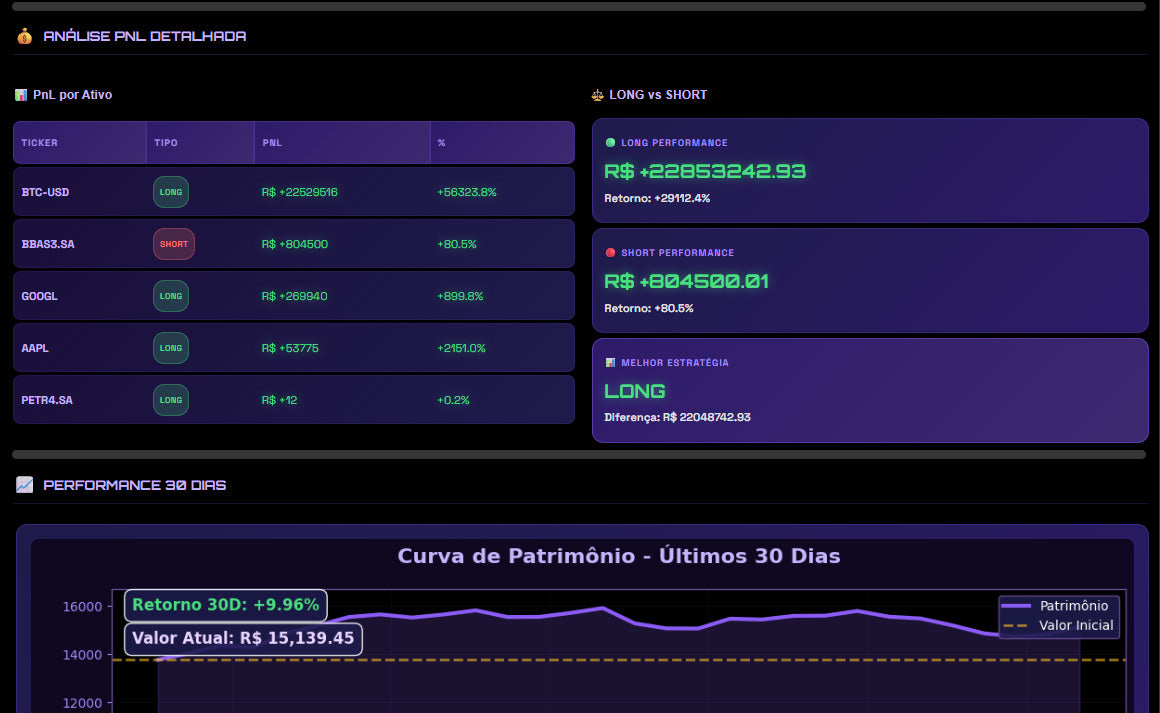Click the Retorno 30D annotation box on chart
This screenshot has width=1160, height=713.
[x=225, y=605]
